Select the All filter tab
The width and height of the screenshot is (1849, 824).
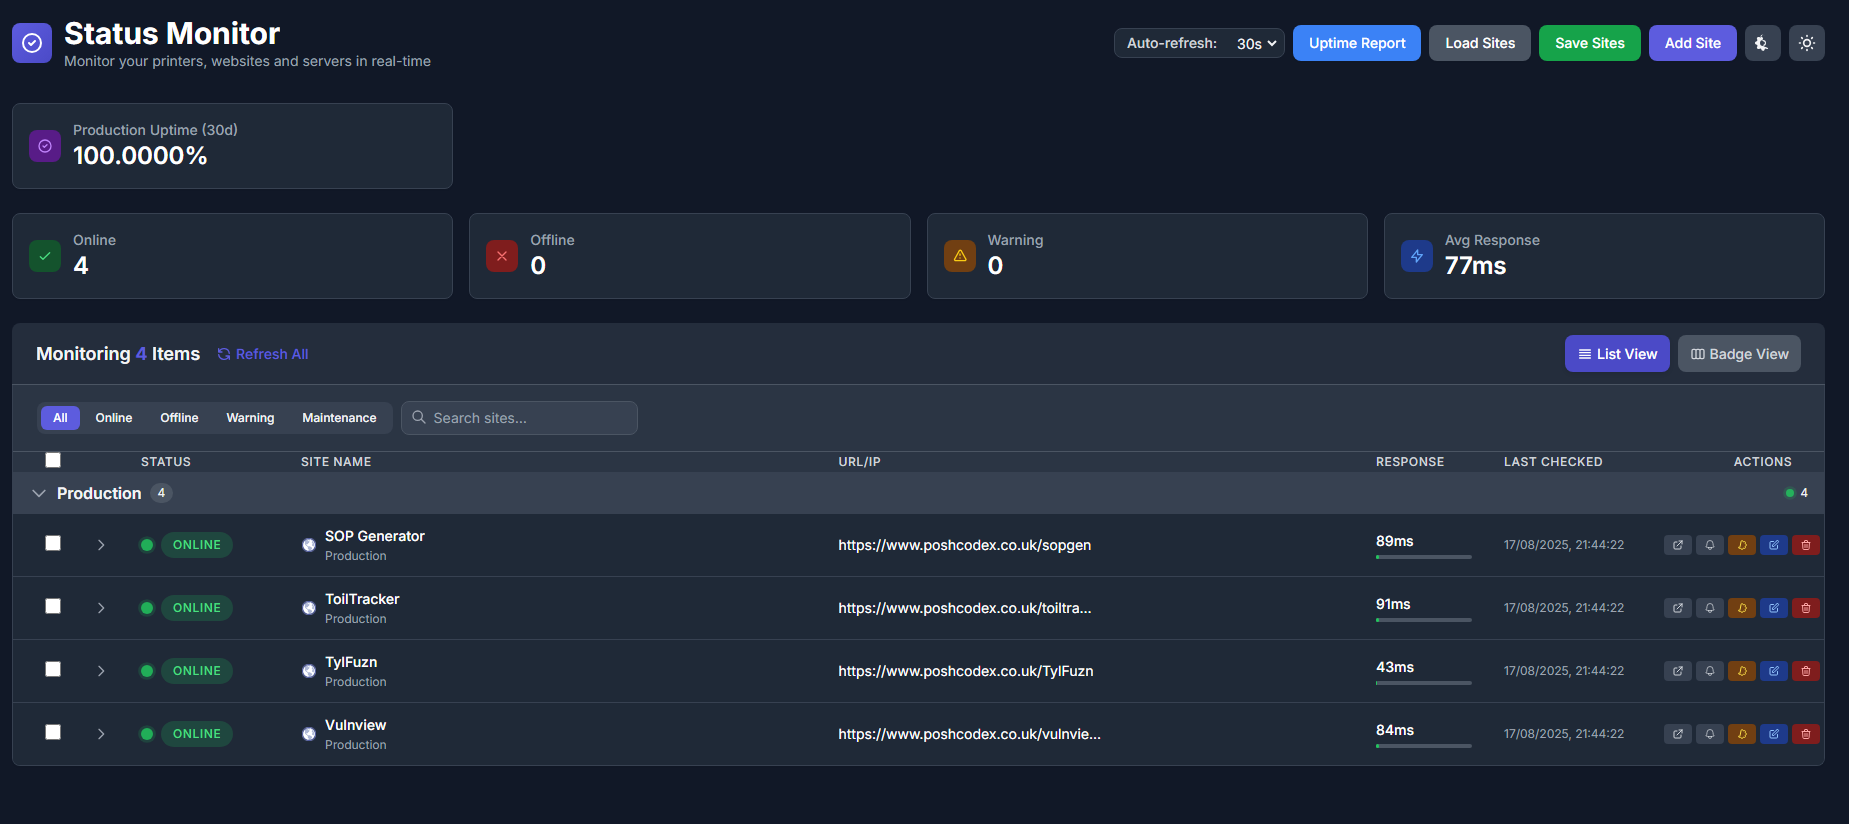60,418
